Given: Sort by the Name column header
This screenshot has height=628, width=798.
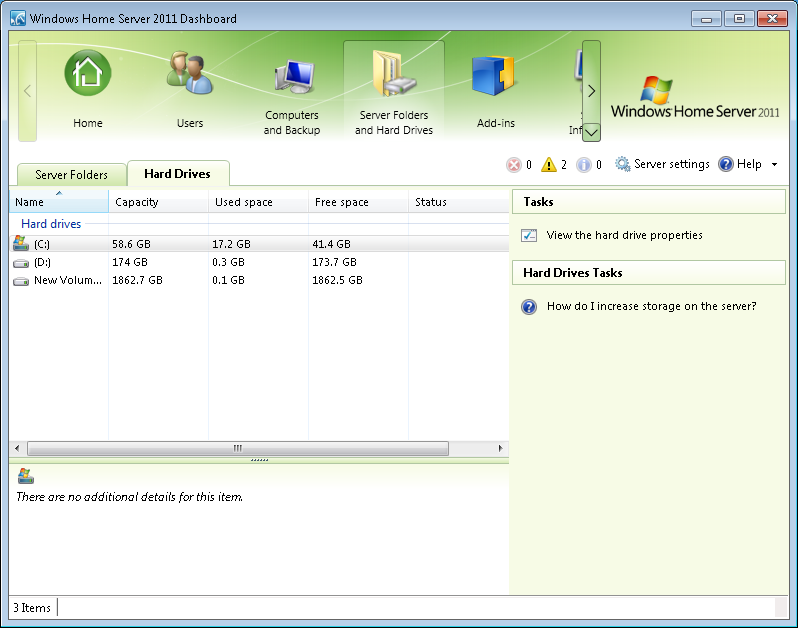Looking at the screenshot, I should coord(59,202).
